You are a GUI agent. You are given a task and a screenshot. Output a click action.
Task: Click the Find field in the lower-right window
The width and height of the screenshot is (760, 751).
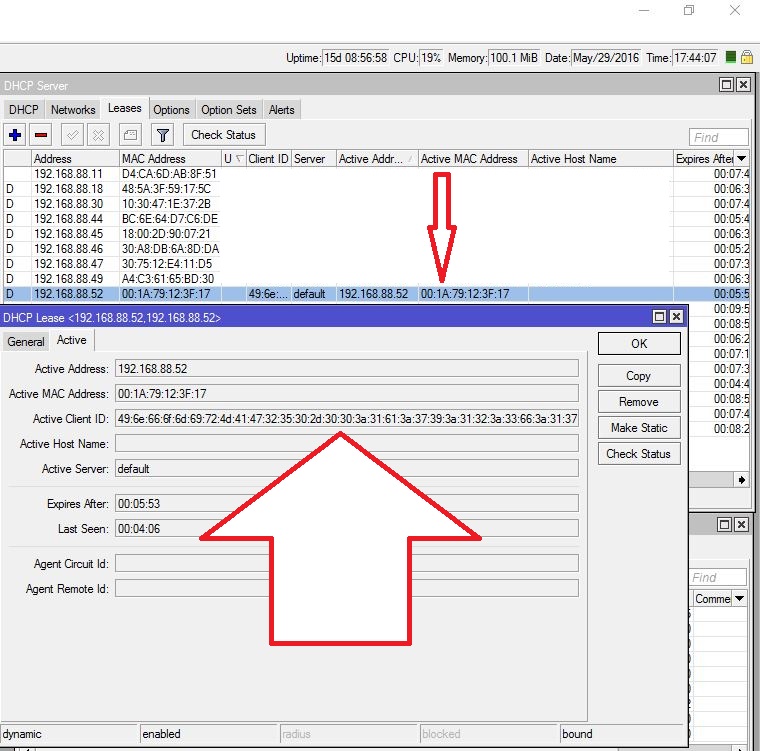click(718, 577)
